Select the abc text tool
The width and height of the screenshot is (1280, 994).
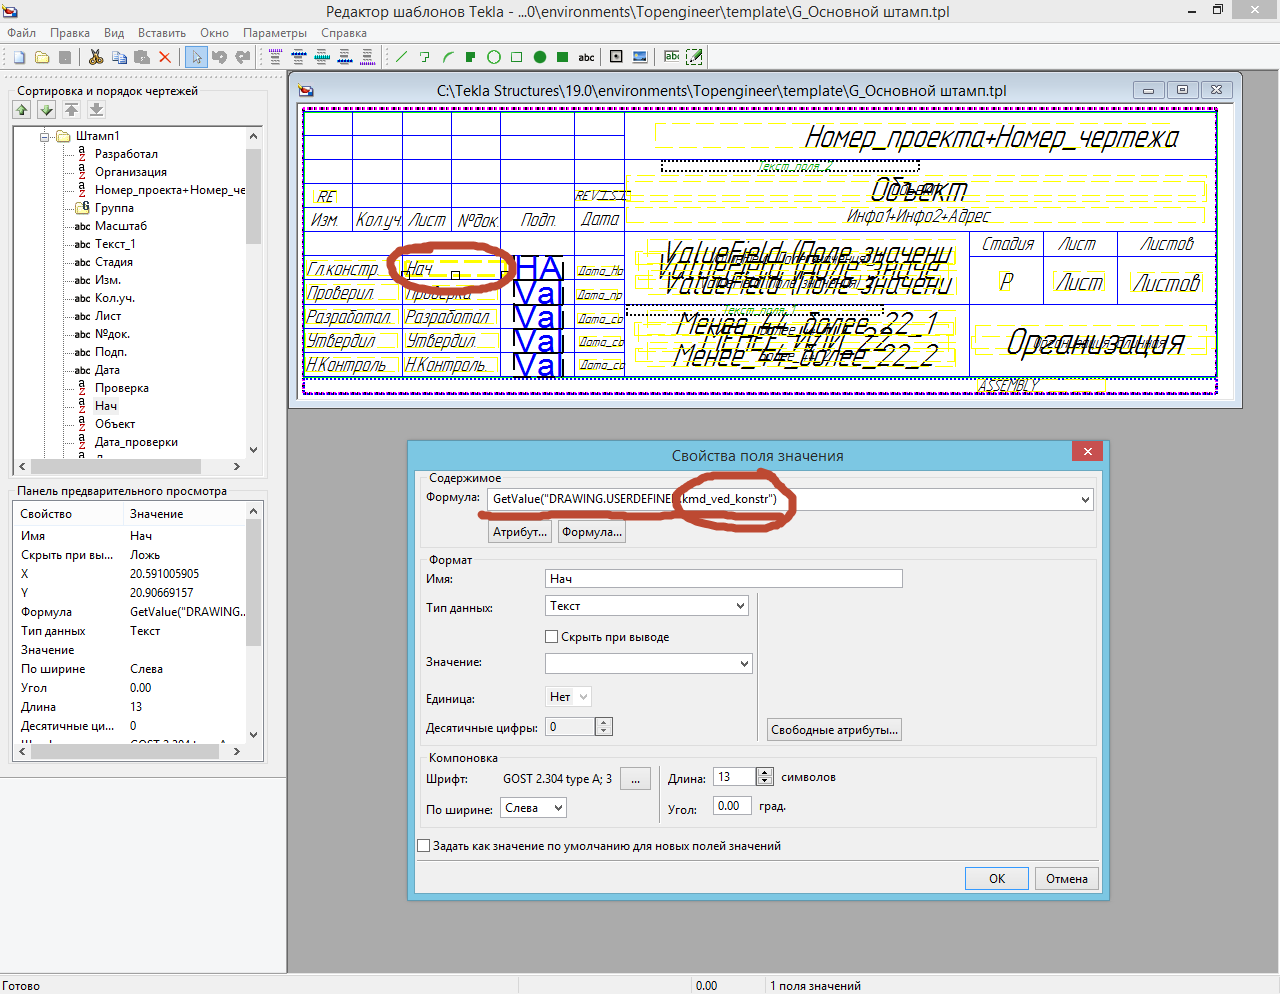(x=587, y=57)
